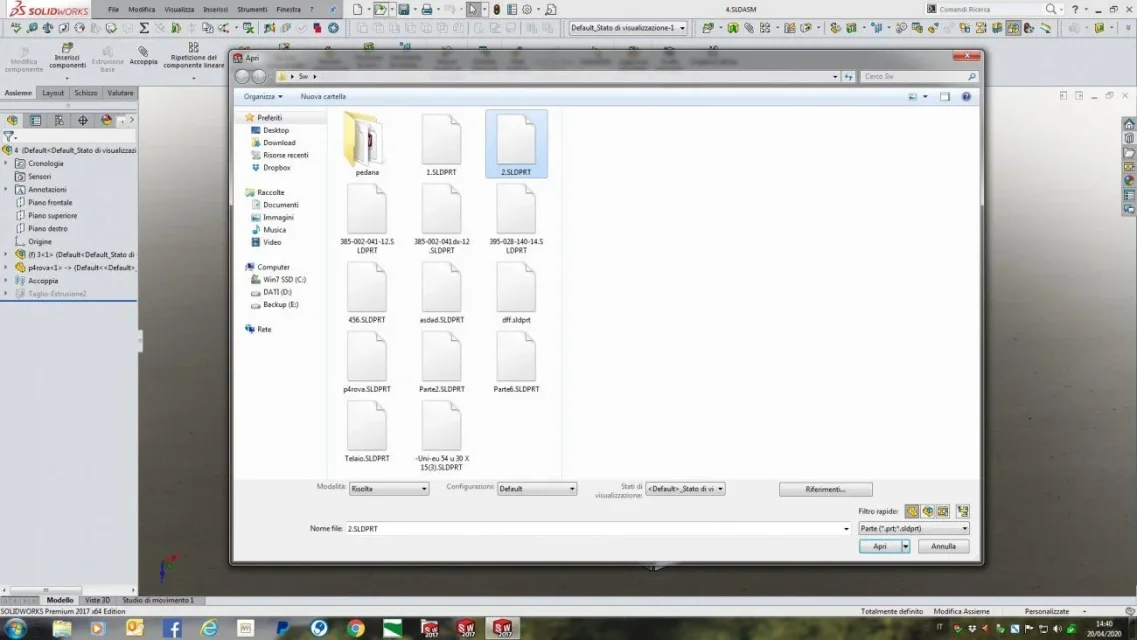Select the FeatureManager design tree tab icon
The image size is (1137, 640).
click(12, 120)
